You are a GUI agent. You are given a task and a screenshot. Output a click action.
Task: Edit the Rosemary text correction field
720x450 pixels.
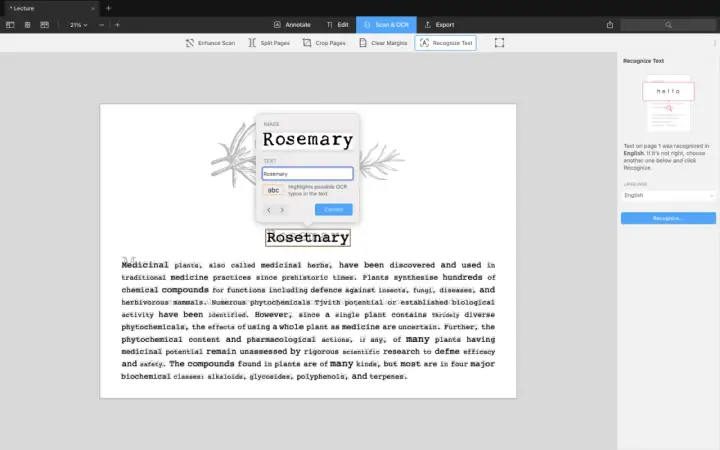(x=308, y=174)
